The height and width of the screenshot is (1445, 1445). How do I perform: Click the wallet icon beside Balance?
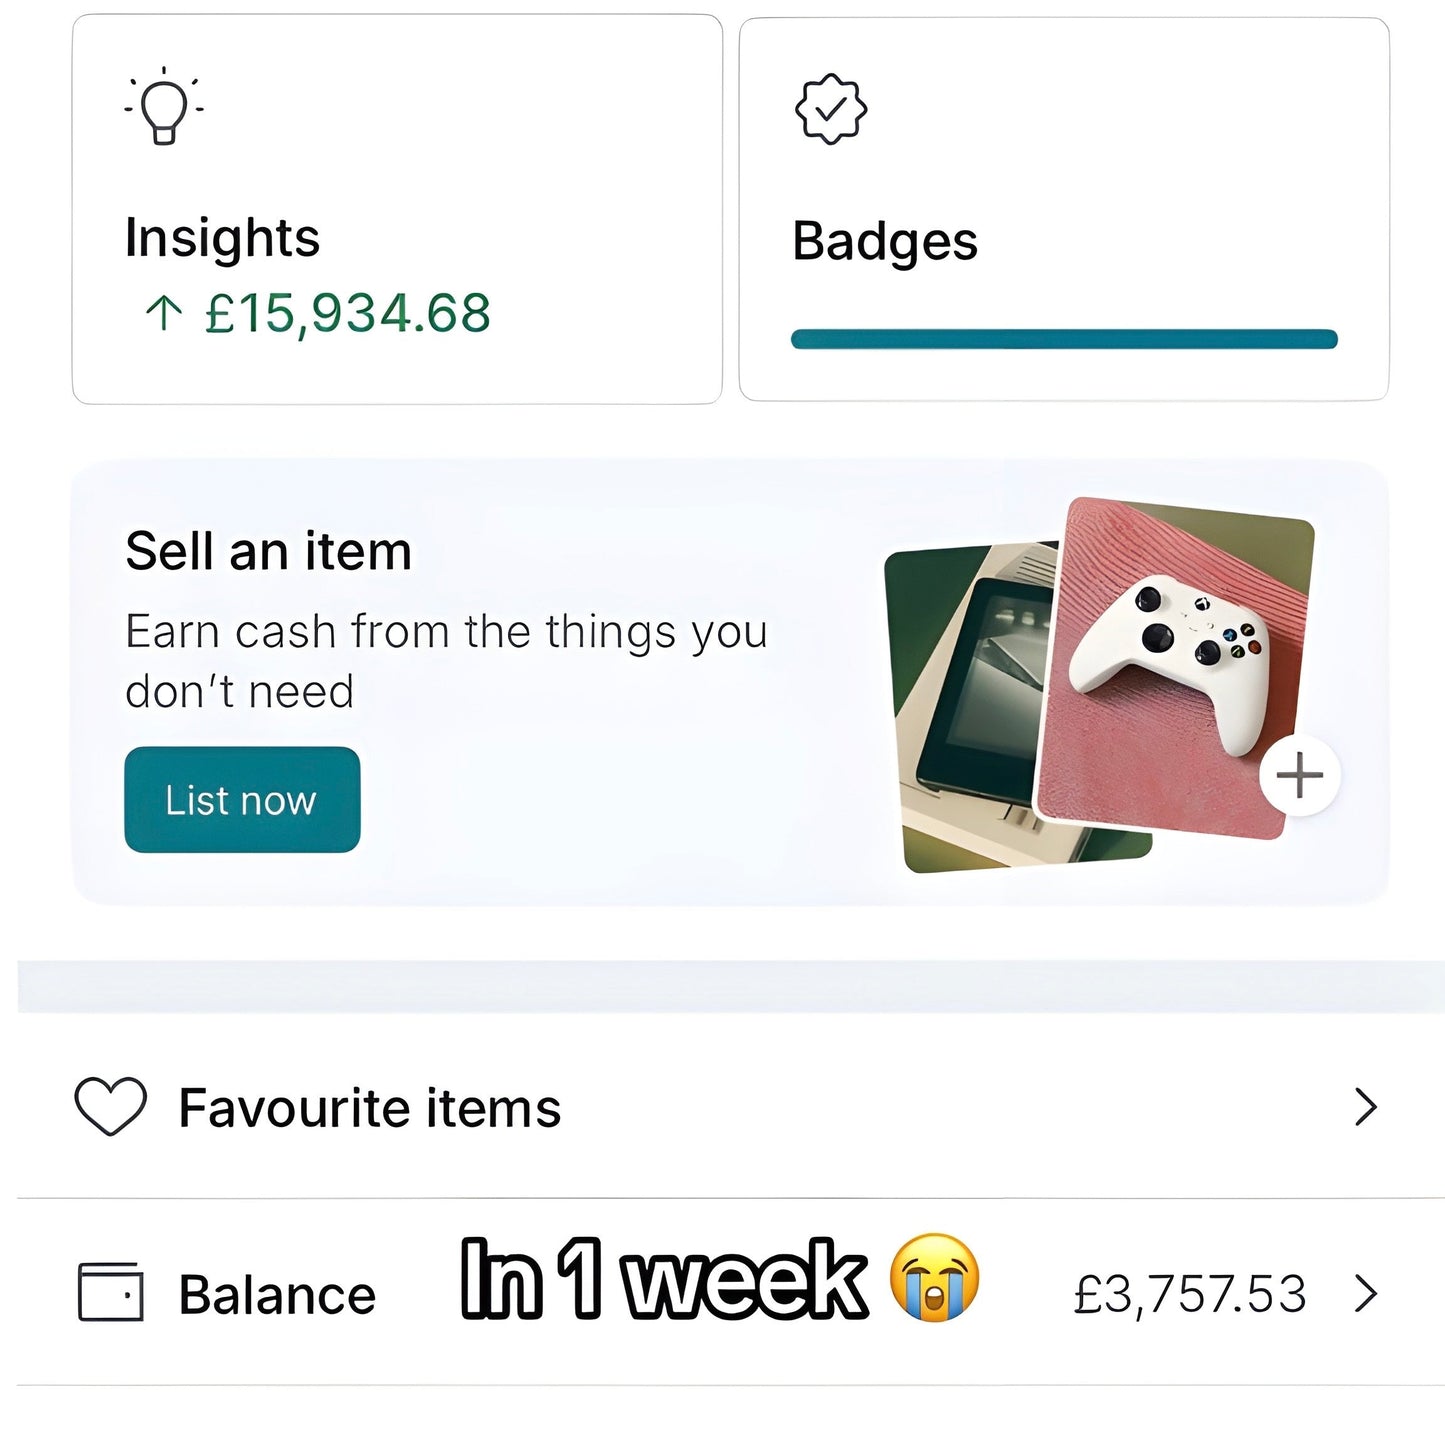(111, 1293)
